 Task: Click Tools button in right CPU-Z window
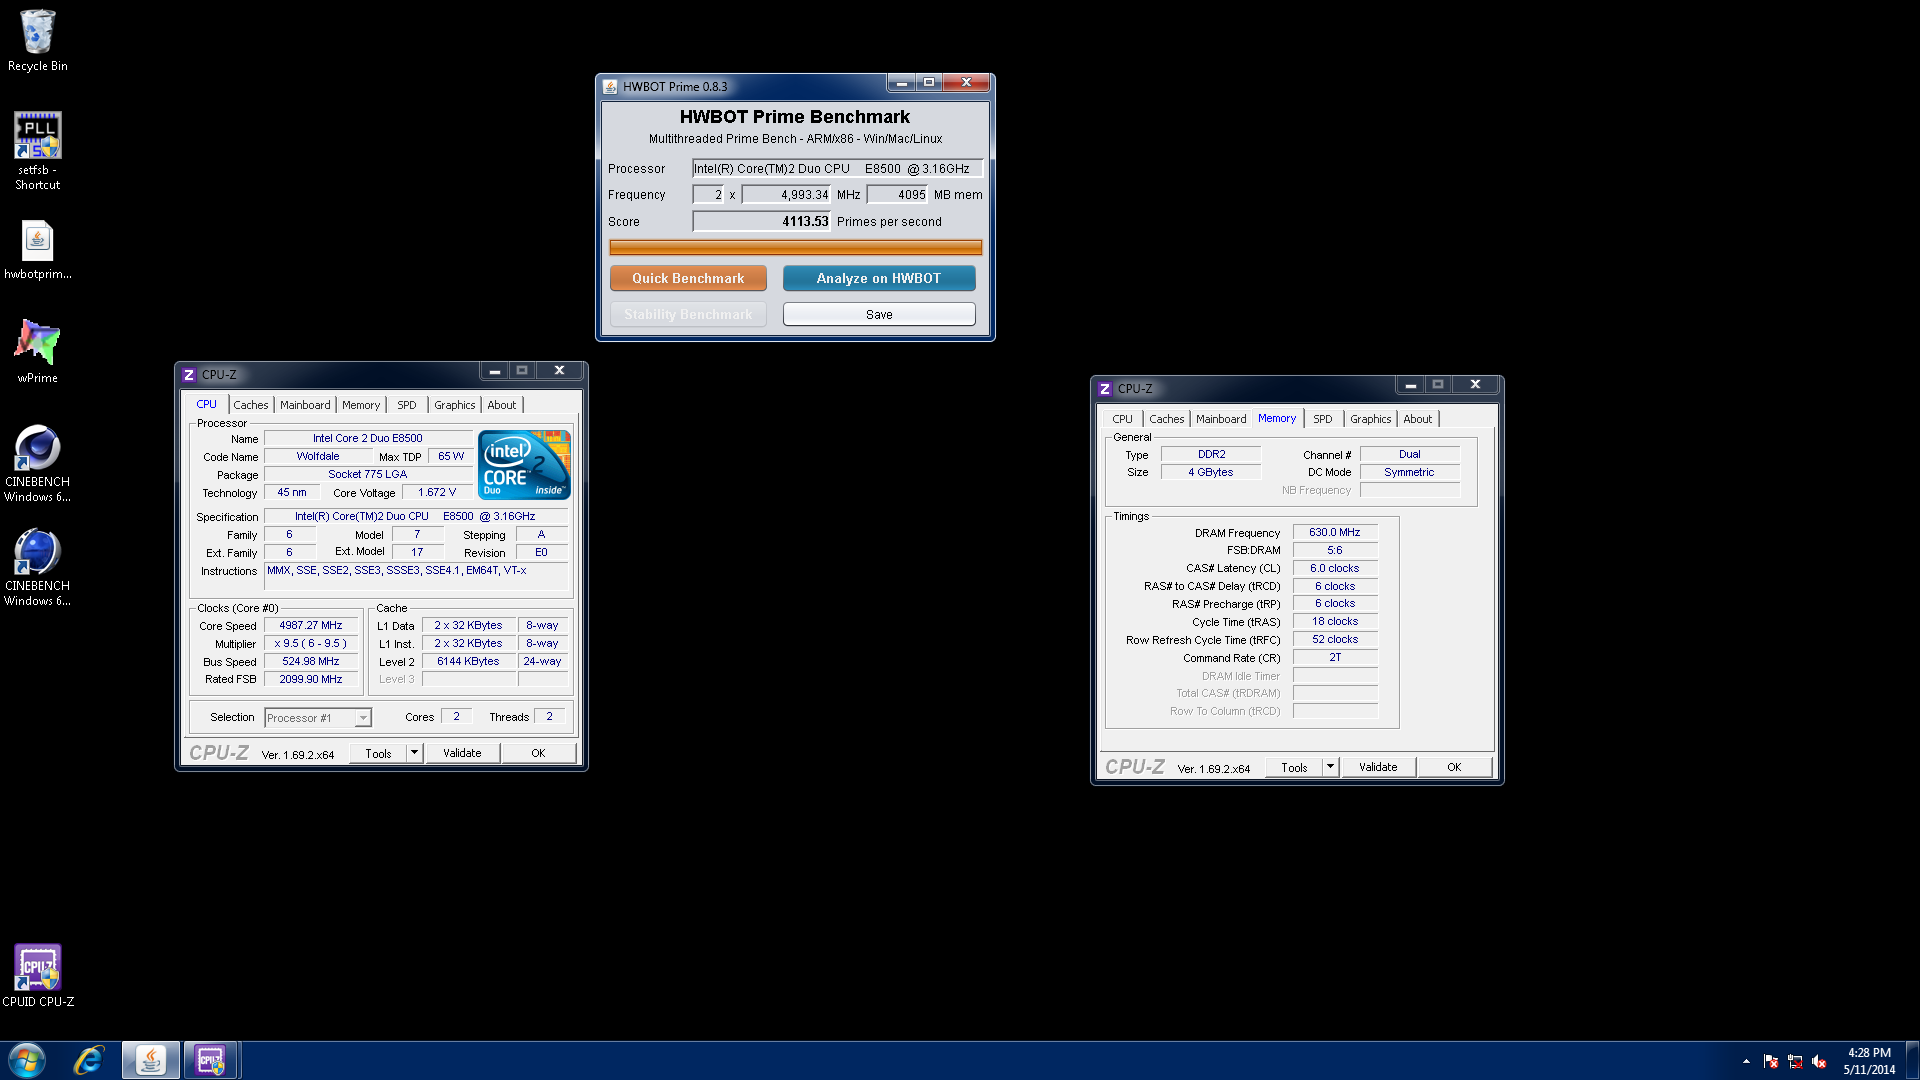point(1295,767)
